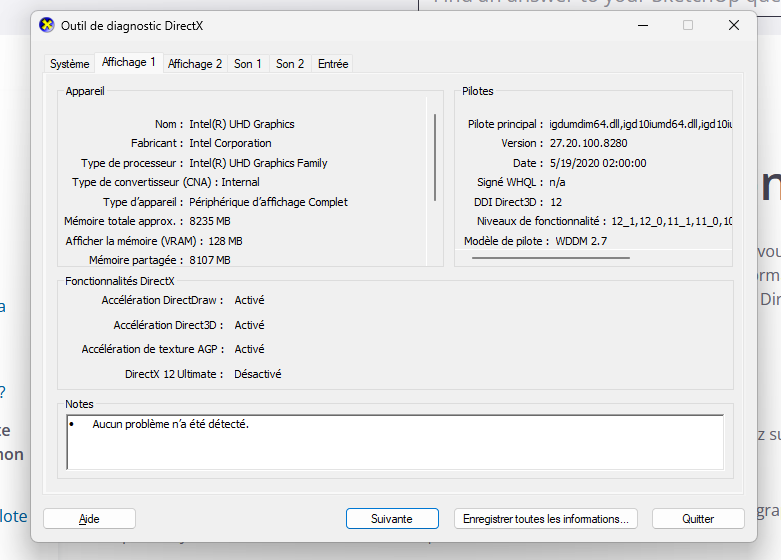The height and width of the screenshot is (560, 781).
Task: Click the total memory value 8235 MB
Action: 210,221
